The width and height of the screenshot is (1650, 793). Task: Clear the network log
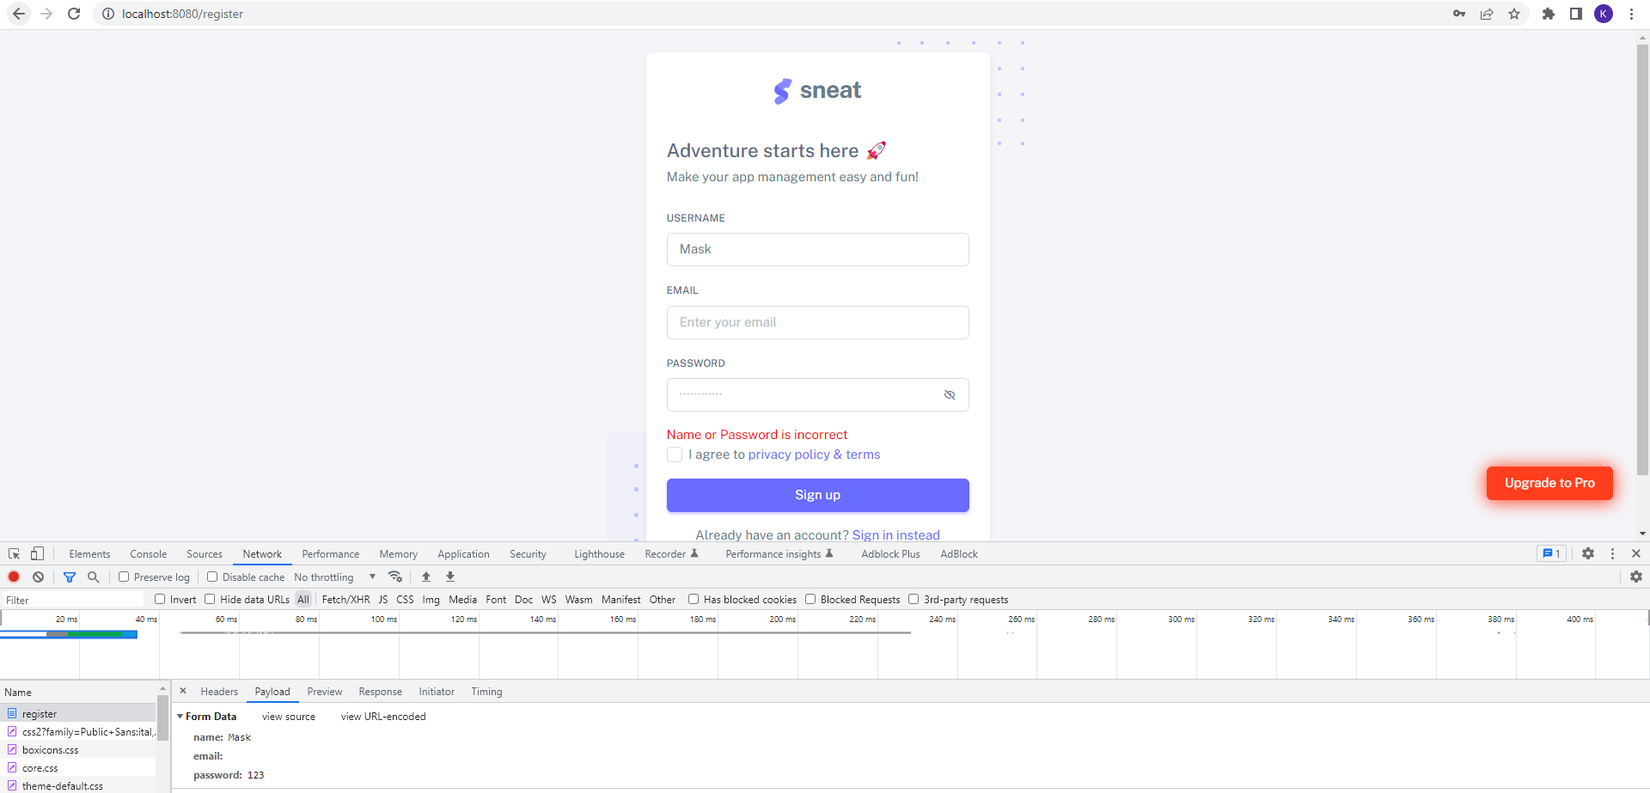(x=38, y=577)
